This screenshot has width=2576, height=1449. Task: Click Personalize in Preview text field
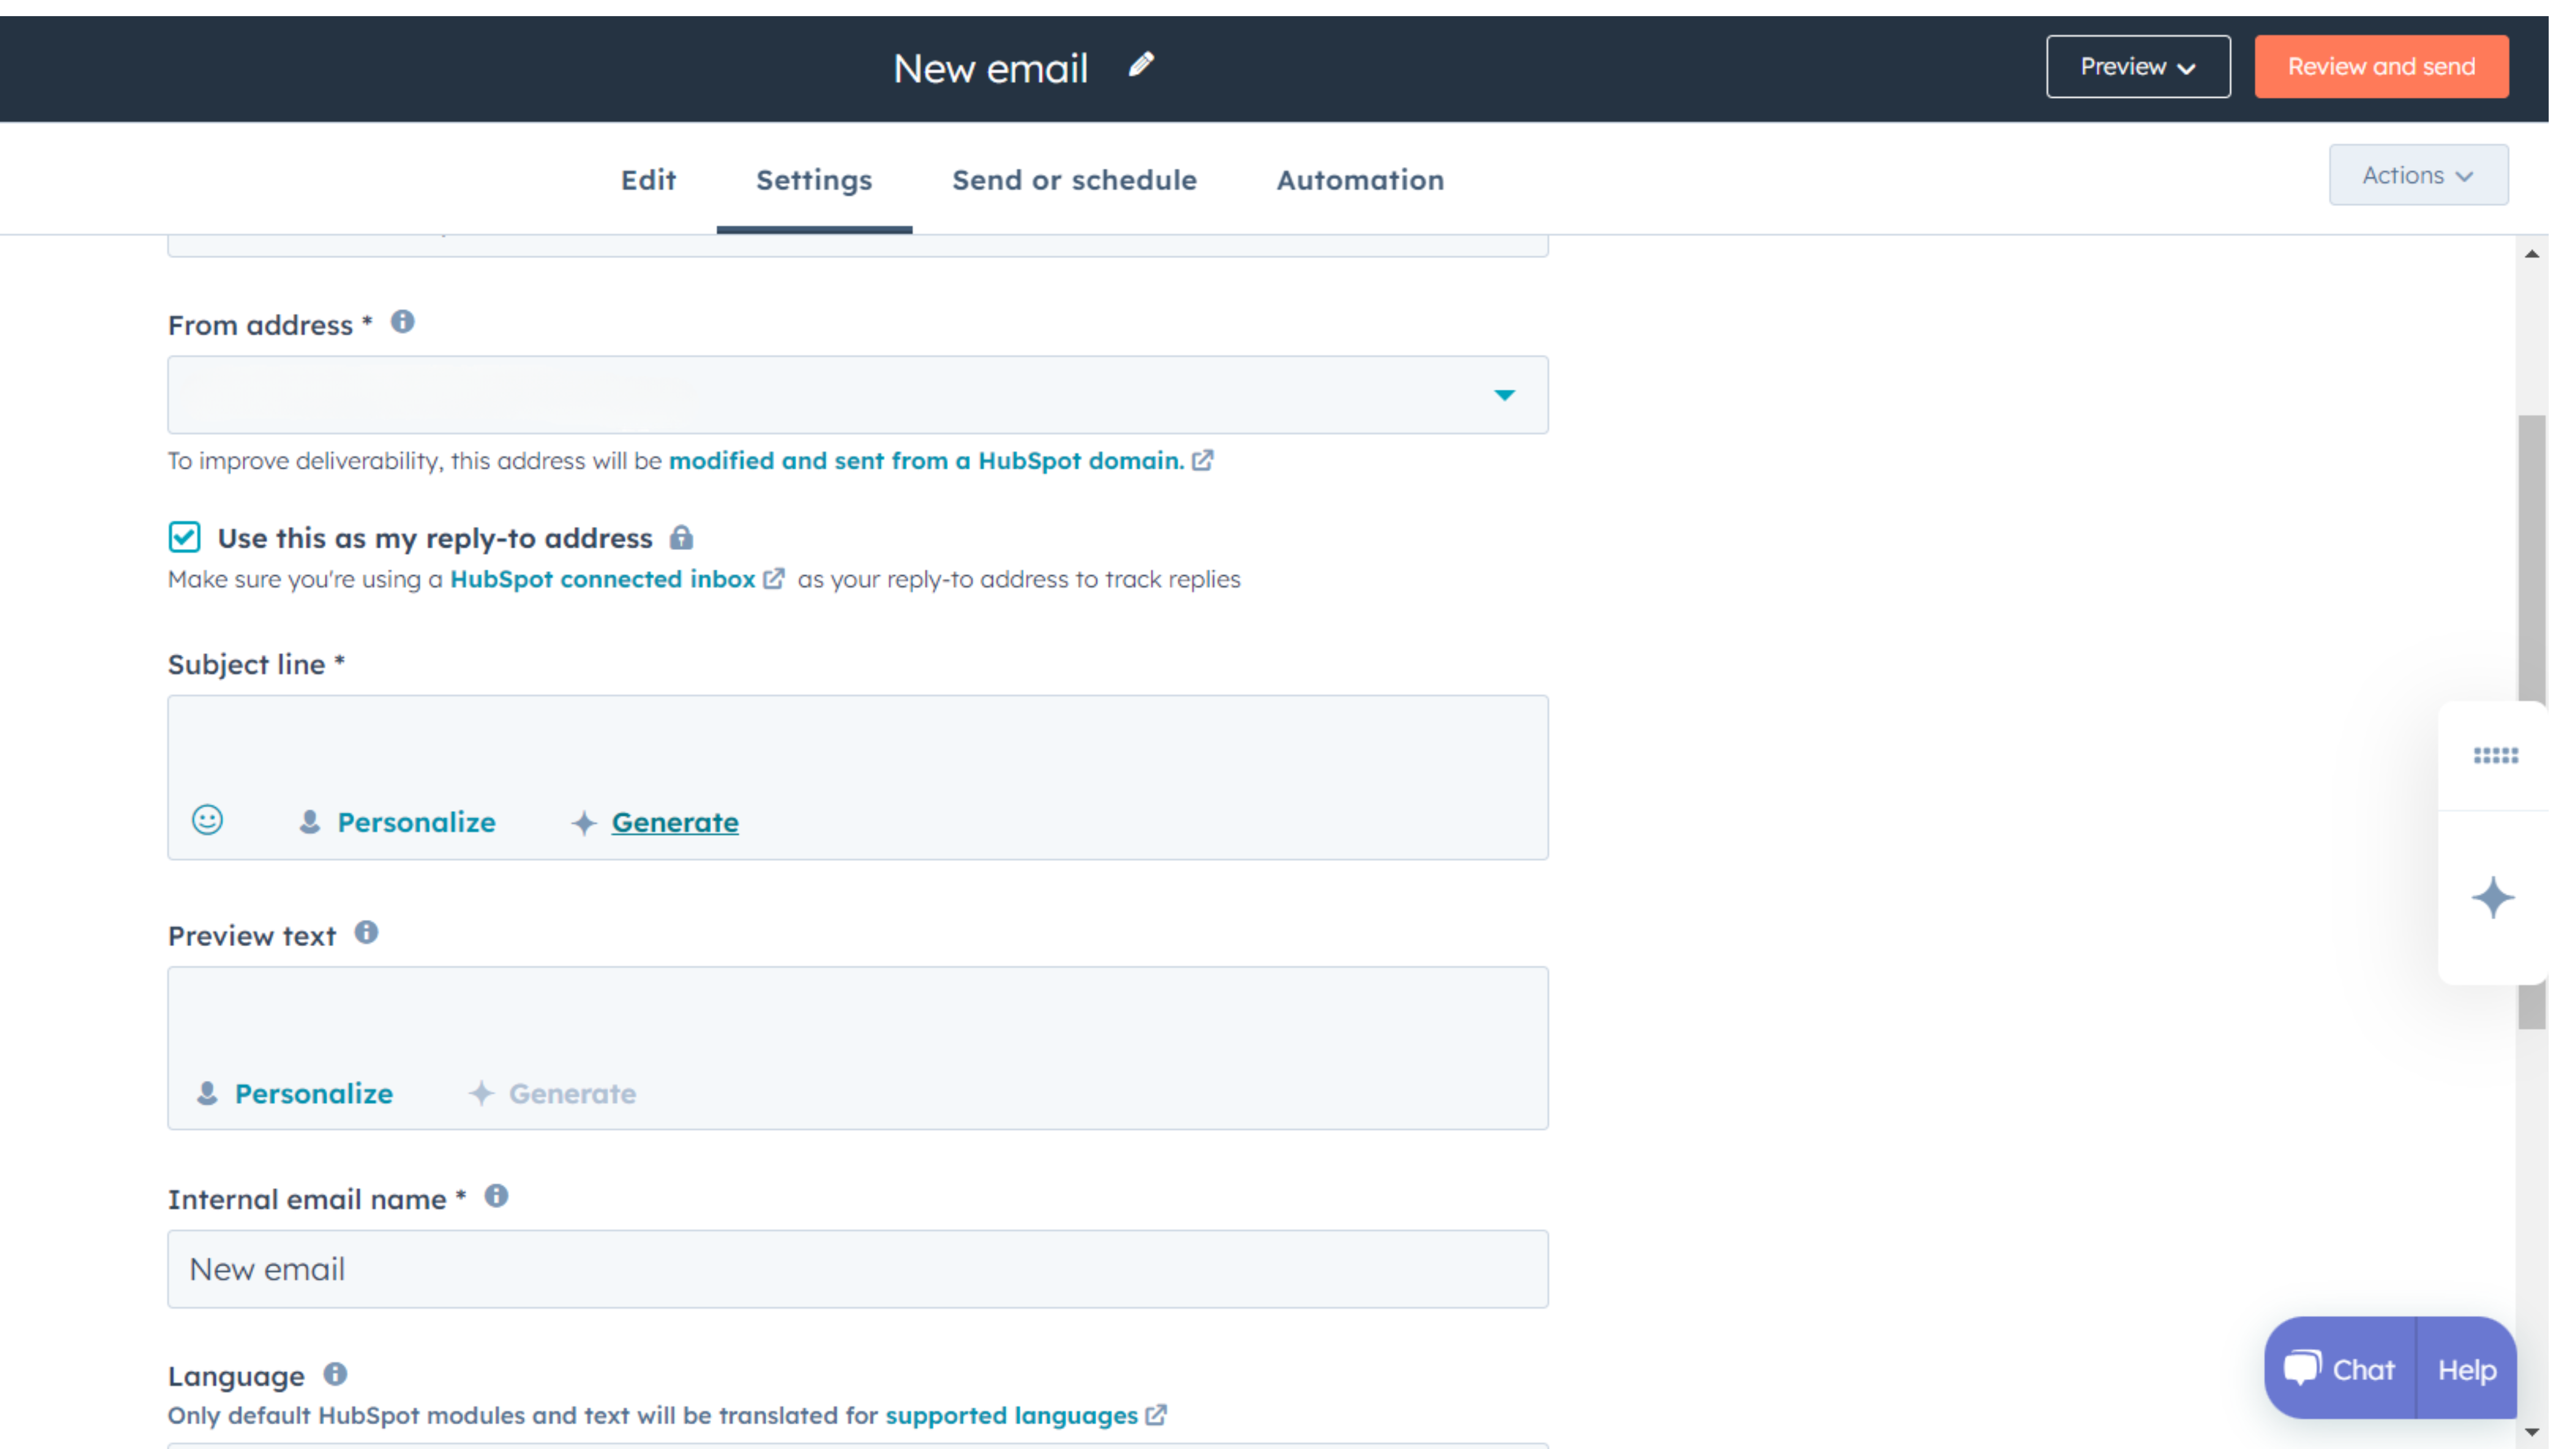click(314, 1093)
